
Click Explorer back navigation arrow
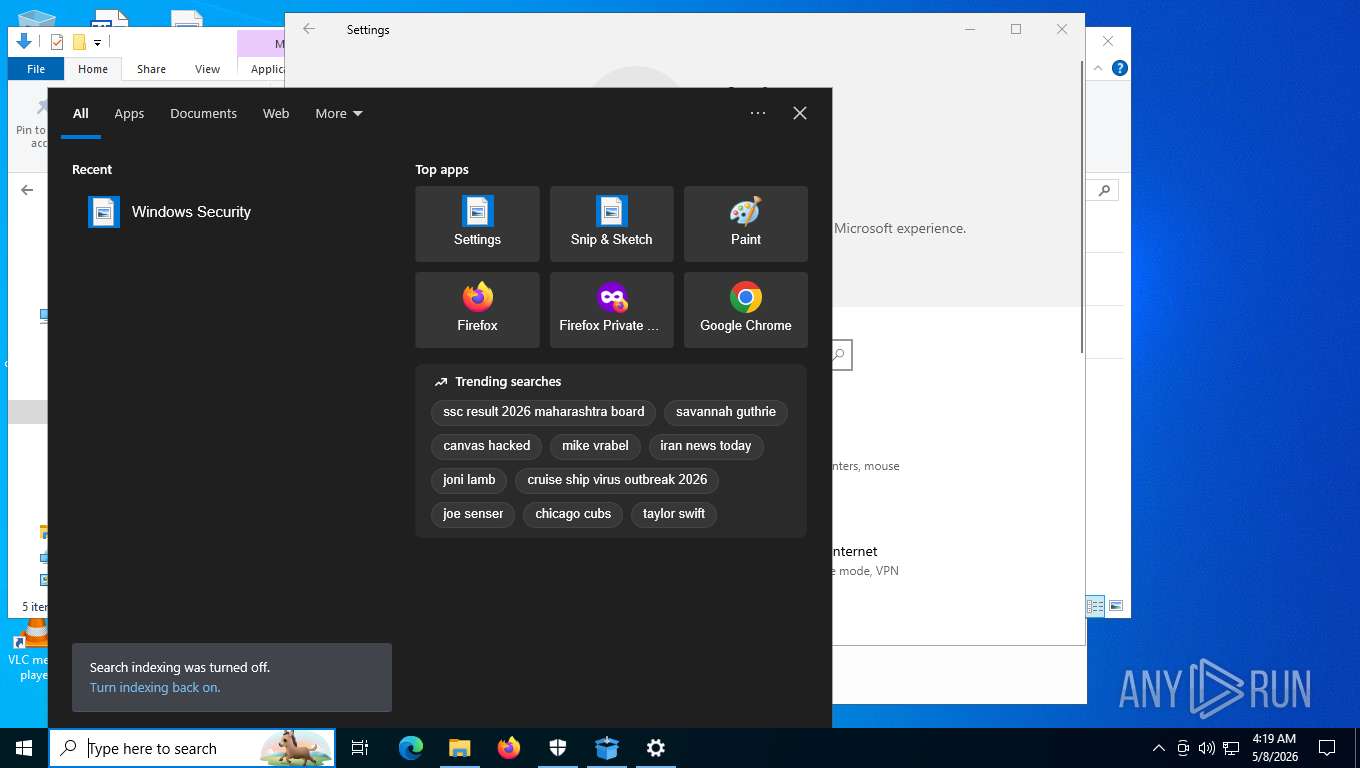tap(27, 190)
